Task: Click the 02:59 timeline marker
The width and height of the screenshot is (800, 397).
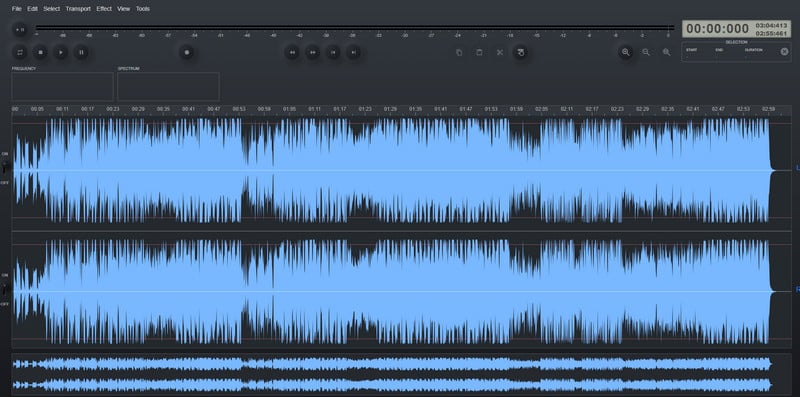Action: click(768, 109)
